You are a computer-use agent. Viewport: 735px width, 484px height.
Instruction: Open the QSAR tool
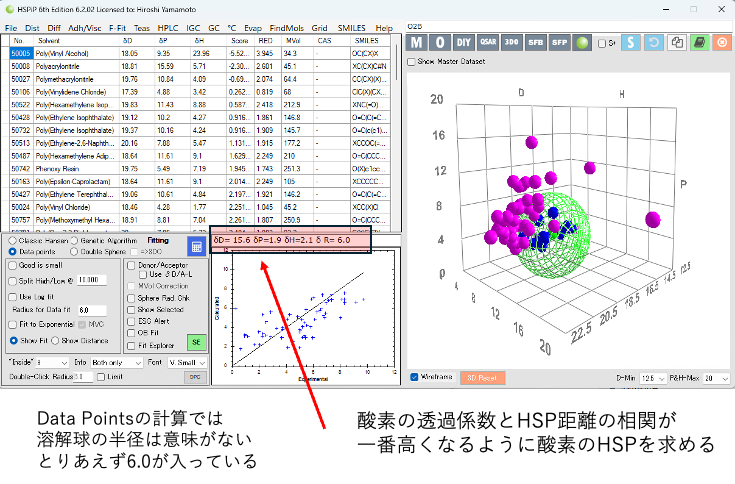pyautogui.click(x=488, y=43)
